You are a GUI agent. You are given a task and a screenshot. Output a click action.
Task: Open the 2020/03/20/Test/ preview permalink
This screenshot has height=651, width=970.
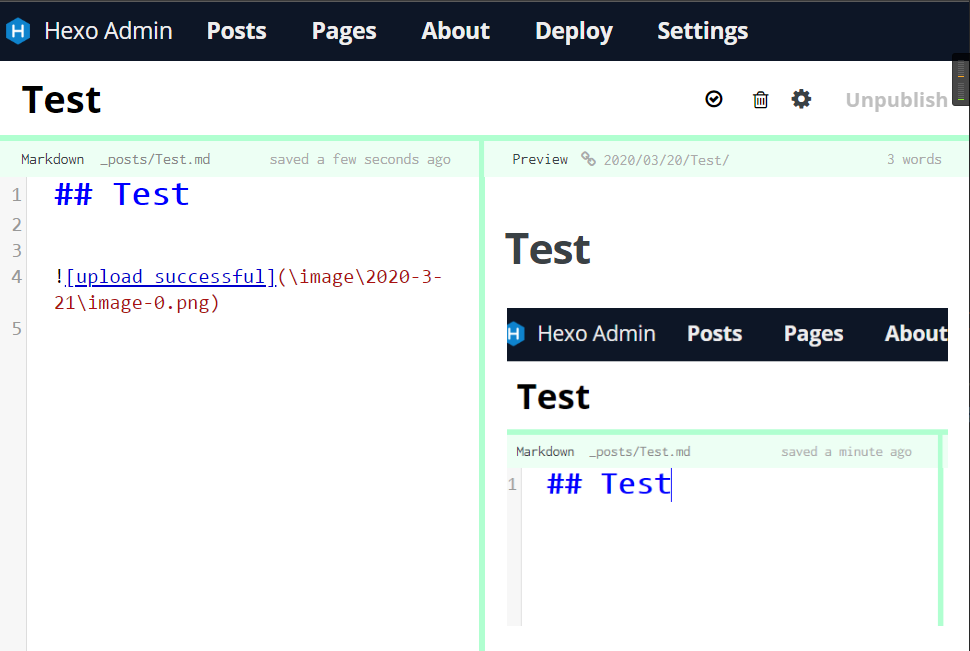pyautogui.click(x=666, y=160)
